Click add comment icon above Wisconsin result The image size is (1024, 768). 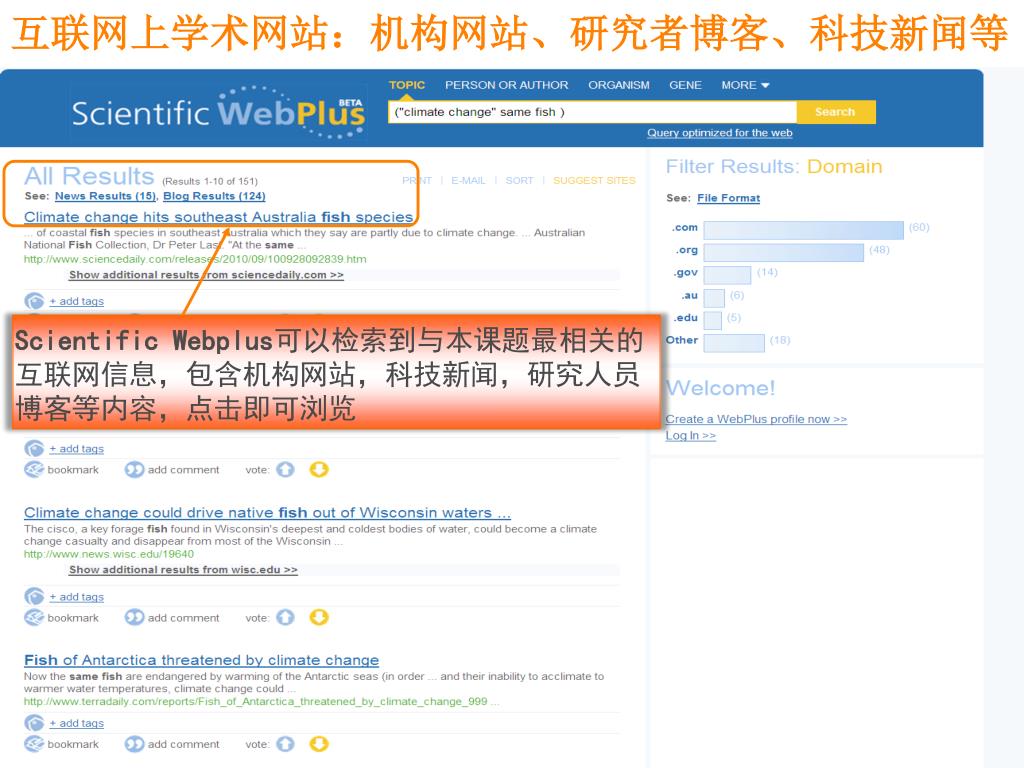point(135,470)
